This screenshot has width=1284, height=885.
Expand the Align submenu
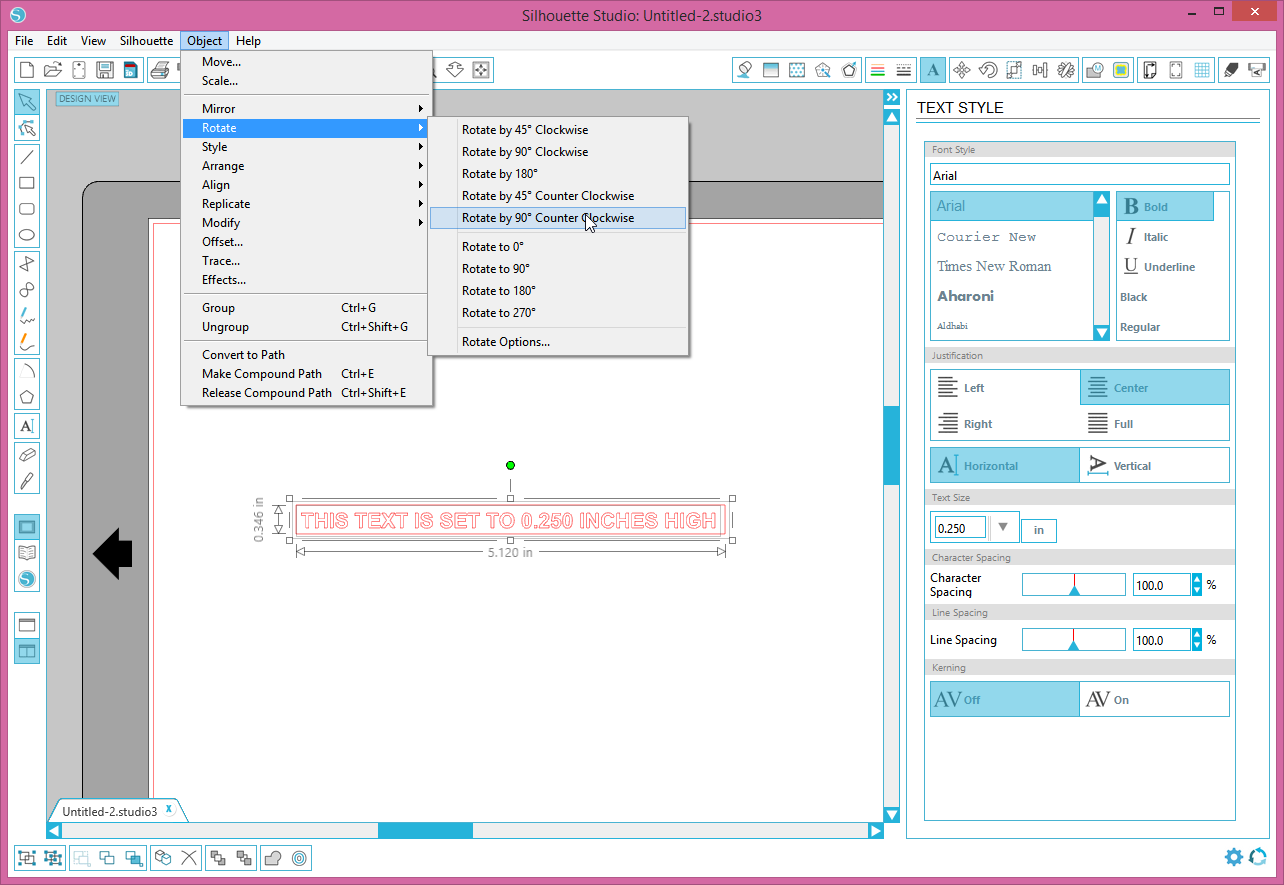306,185
